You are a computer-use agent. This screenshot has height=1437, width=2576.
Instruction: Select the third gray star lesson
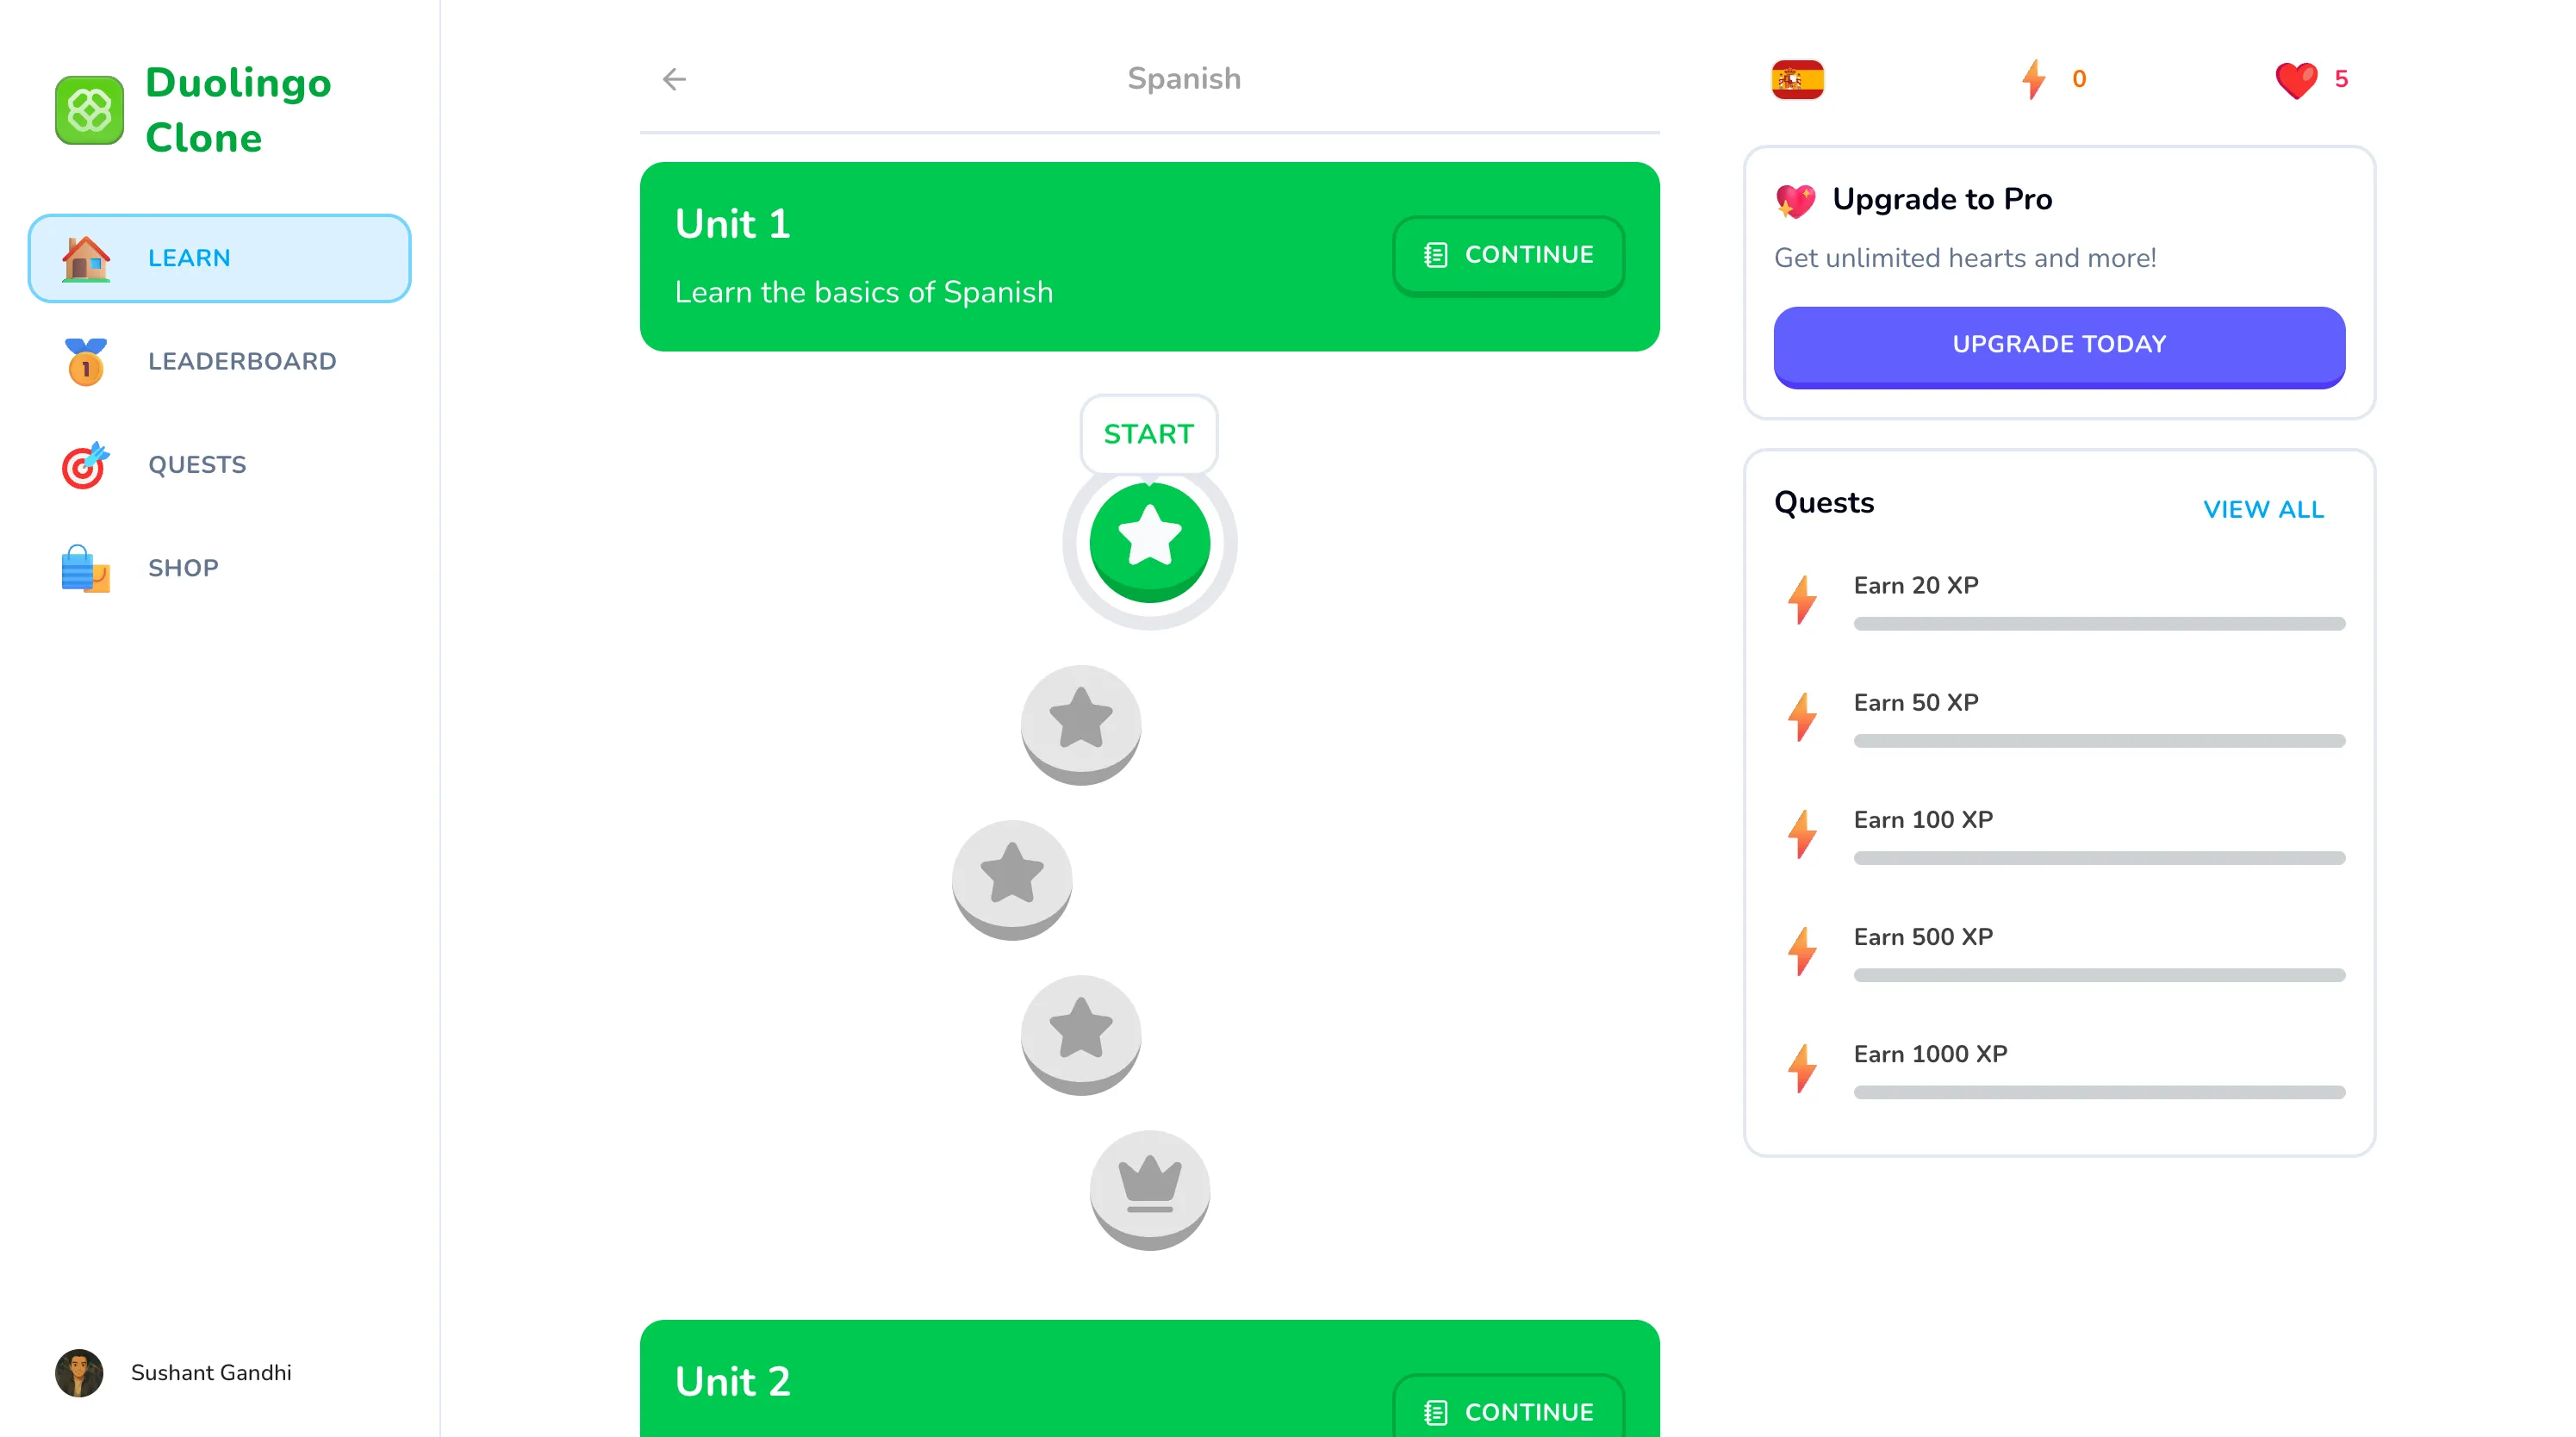[1080, 1033]
